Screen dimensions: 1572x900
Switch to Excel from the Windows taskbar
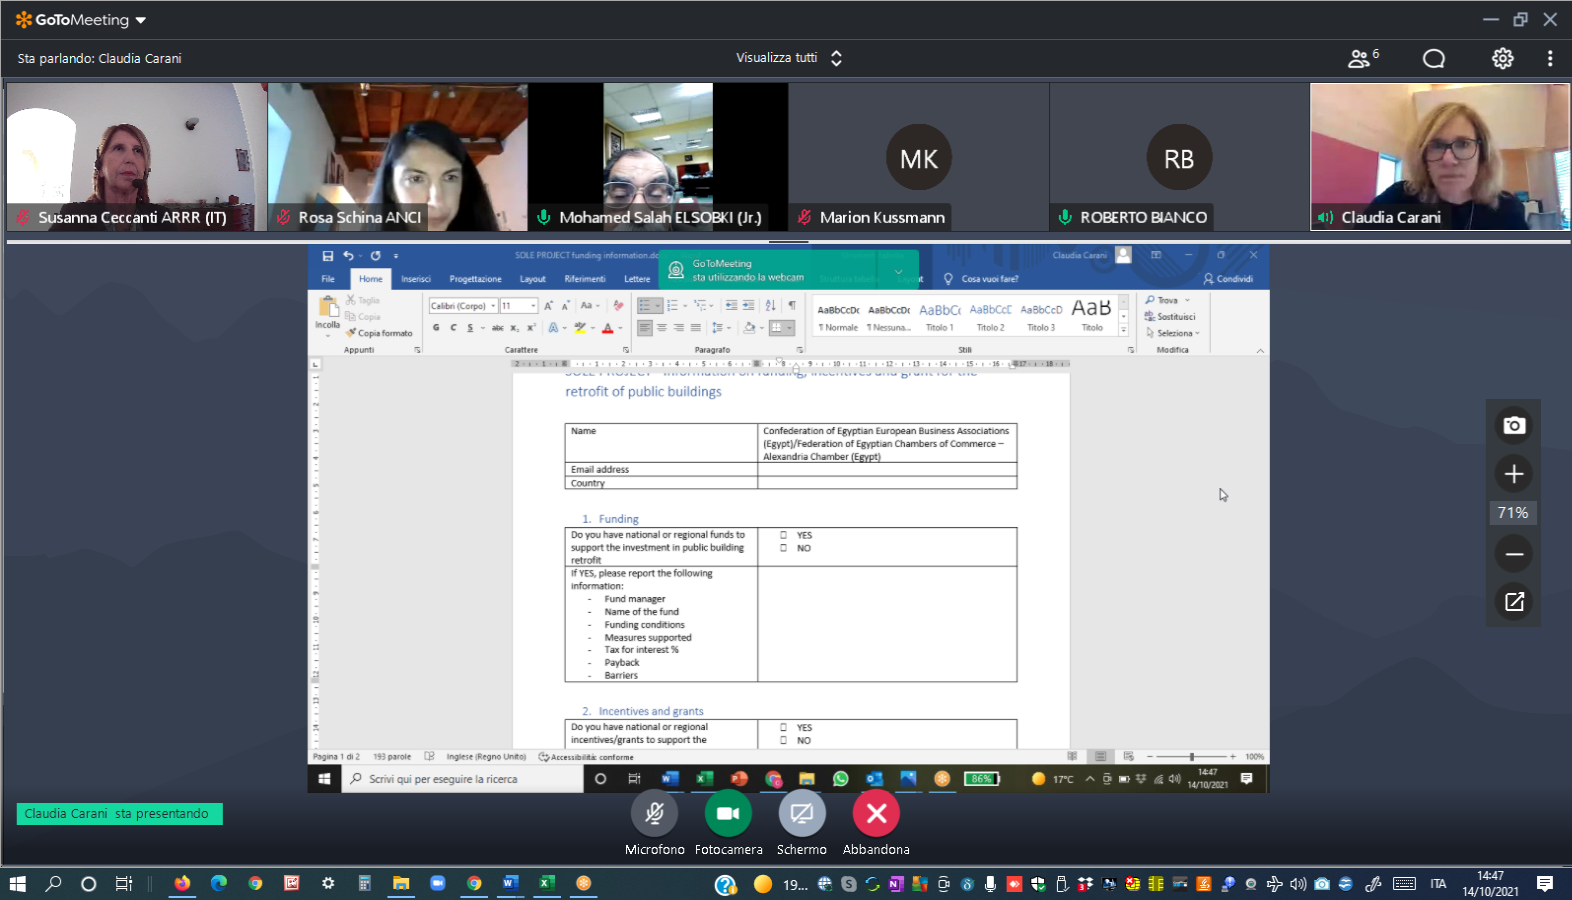(x=547, y=884)
